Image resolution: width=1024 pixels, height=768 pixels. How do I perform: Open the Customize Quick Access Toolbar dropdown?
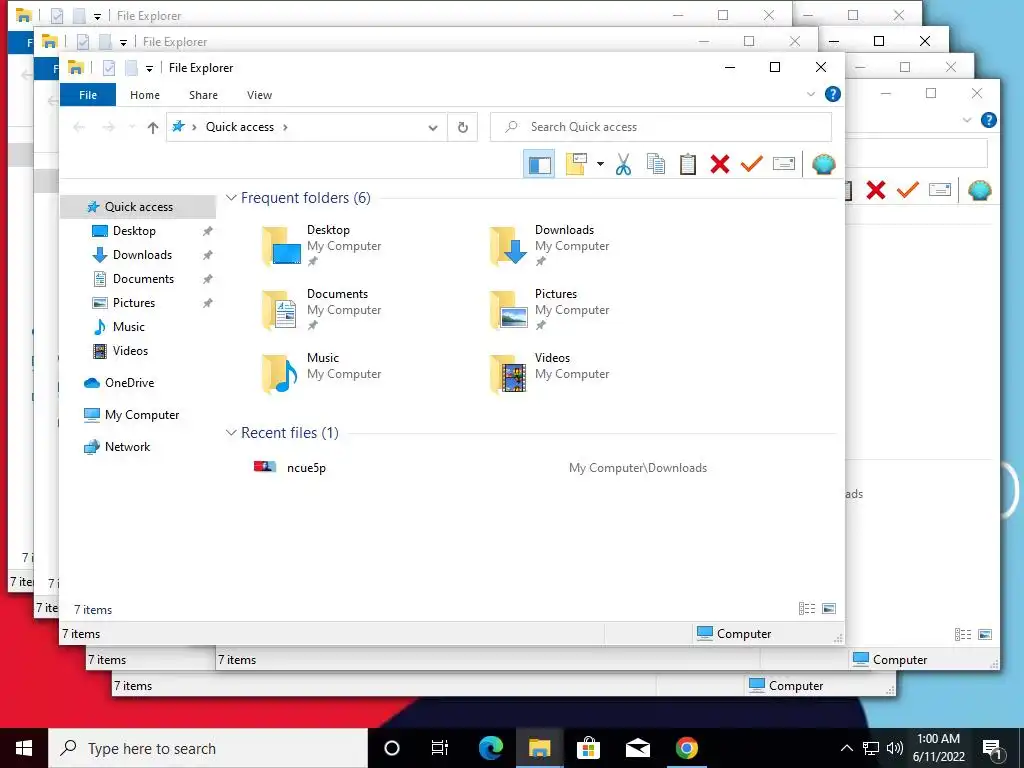coord(149,68)
